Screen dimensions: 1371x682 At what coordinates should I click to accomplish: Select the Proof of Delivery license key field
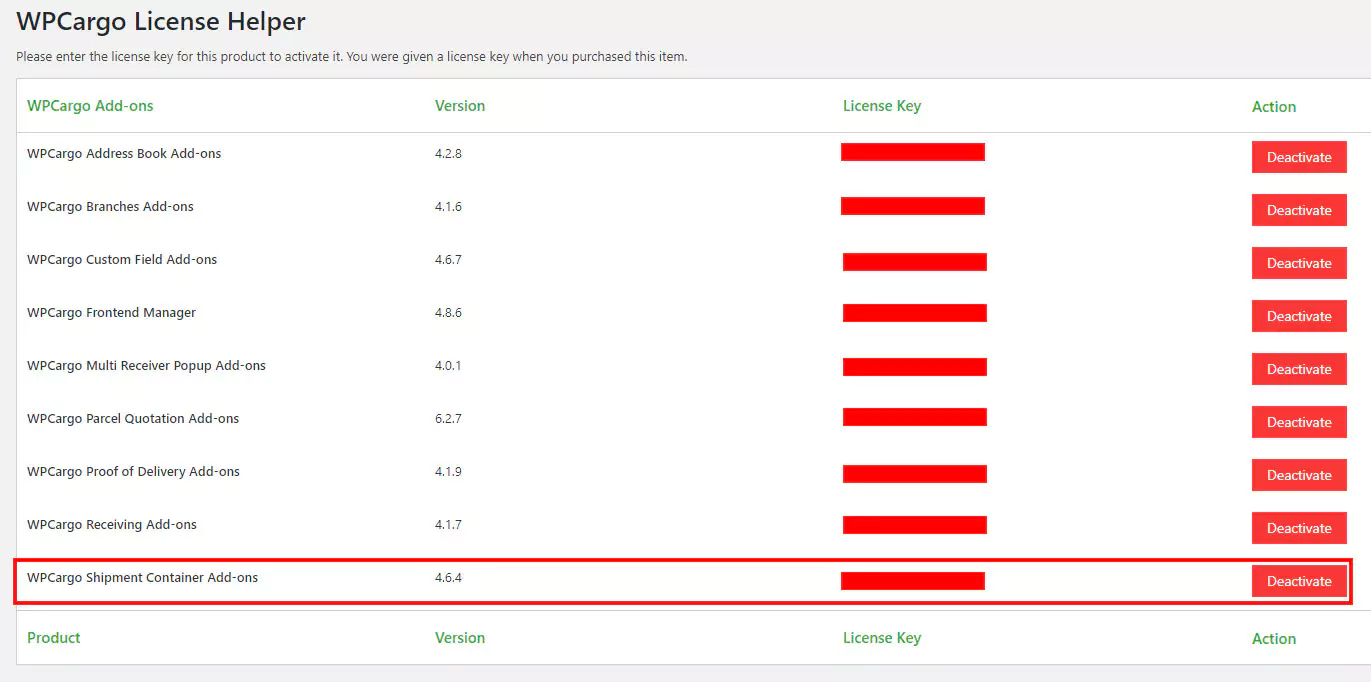tap(914, 474)
